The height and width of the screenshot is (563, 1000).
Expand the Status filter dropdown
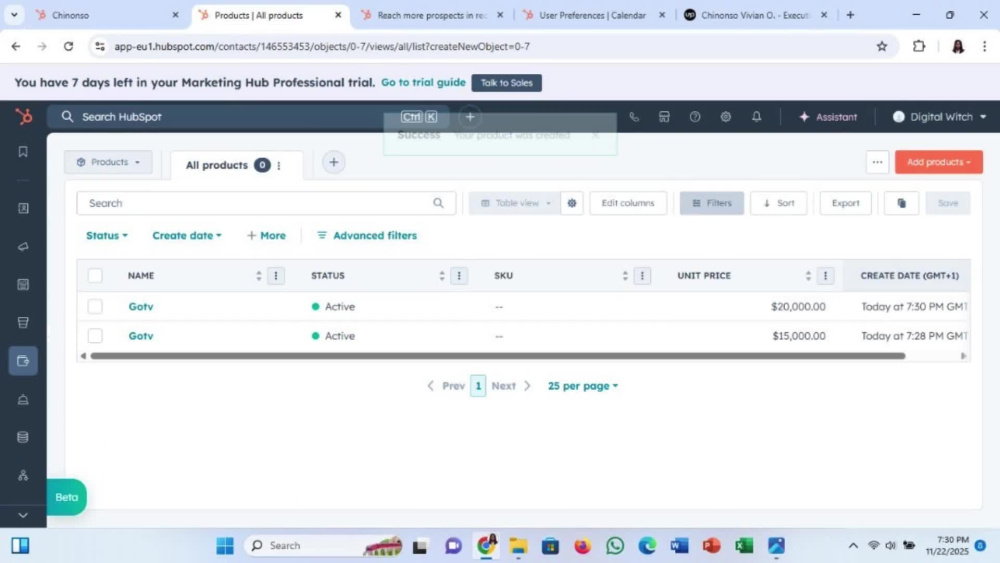pos(107,235)
